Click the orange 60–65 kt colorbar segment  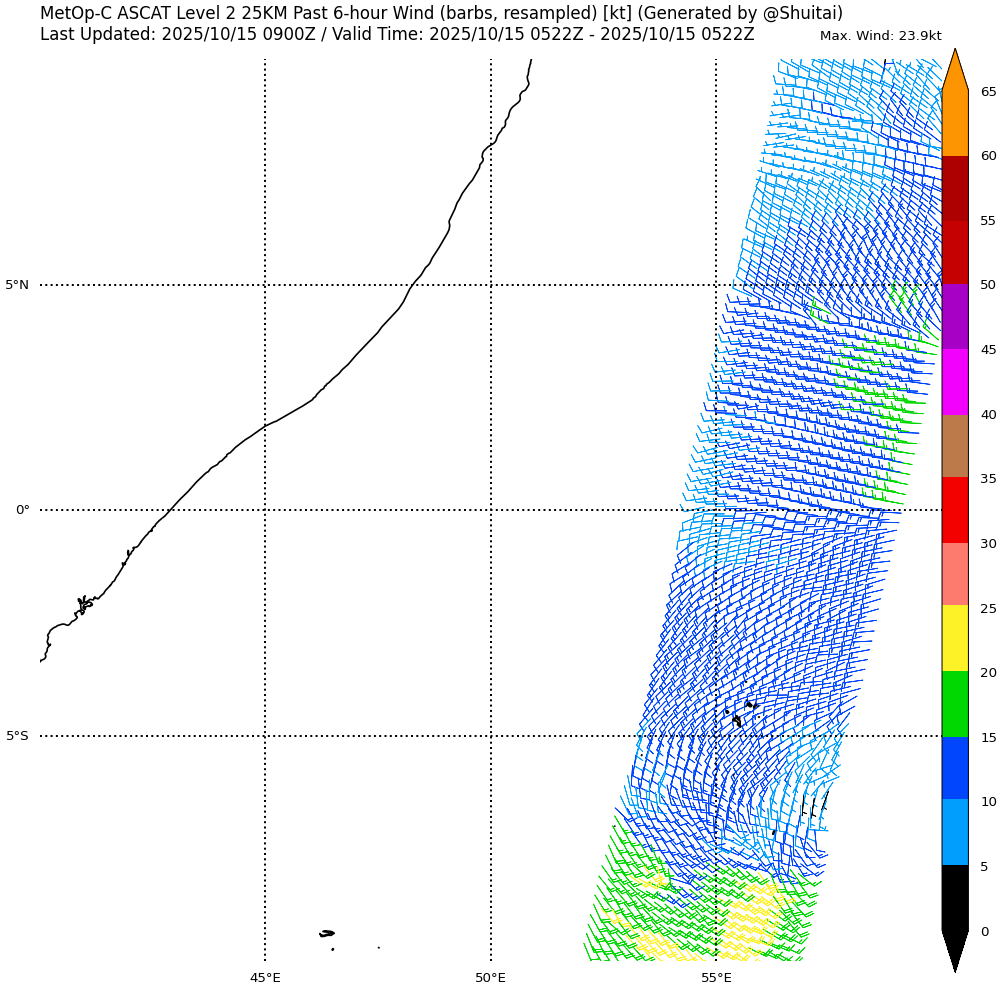[x=955, y=123]
